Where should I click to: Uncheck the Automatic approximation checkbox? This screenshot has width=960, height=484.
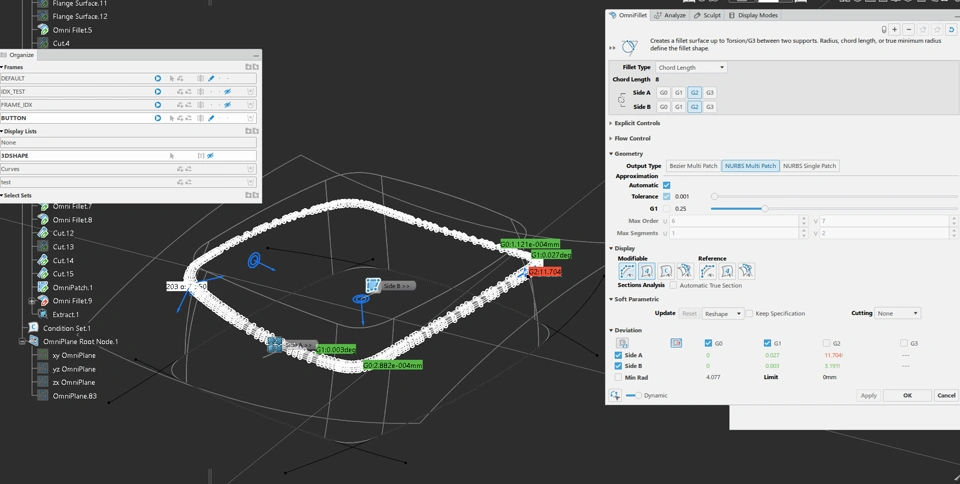667,185
